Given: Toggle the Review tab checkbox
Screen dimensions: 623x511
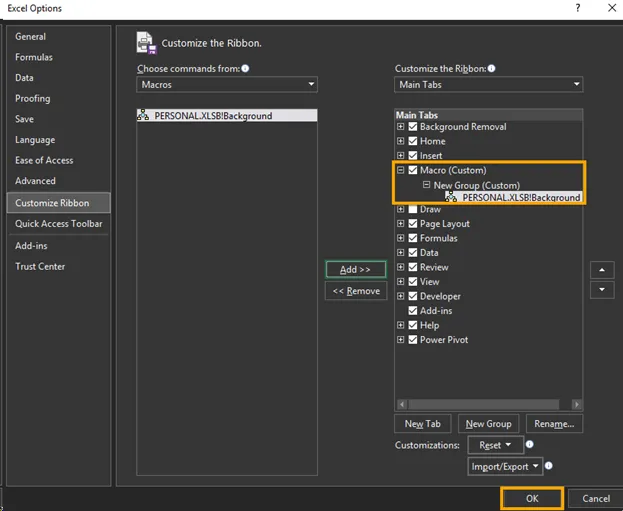Looking at the screenshot, I should (x=413, y=267).
